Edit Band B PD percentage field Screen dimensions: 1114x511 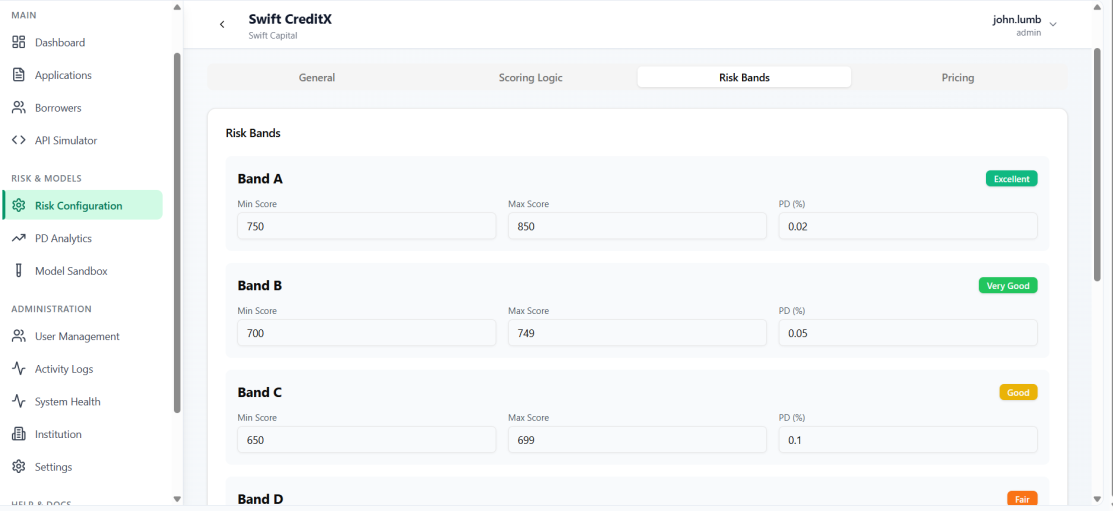tap(907, 333)
